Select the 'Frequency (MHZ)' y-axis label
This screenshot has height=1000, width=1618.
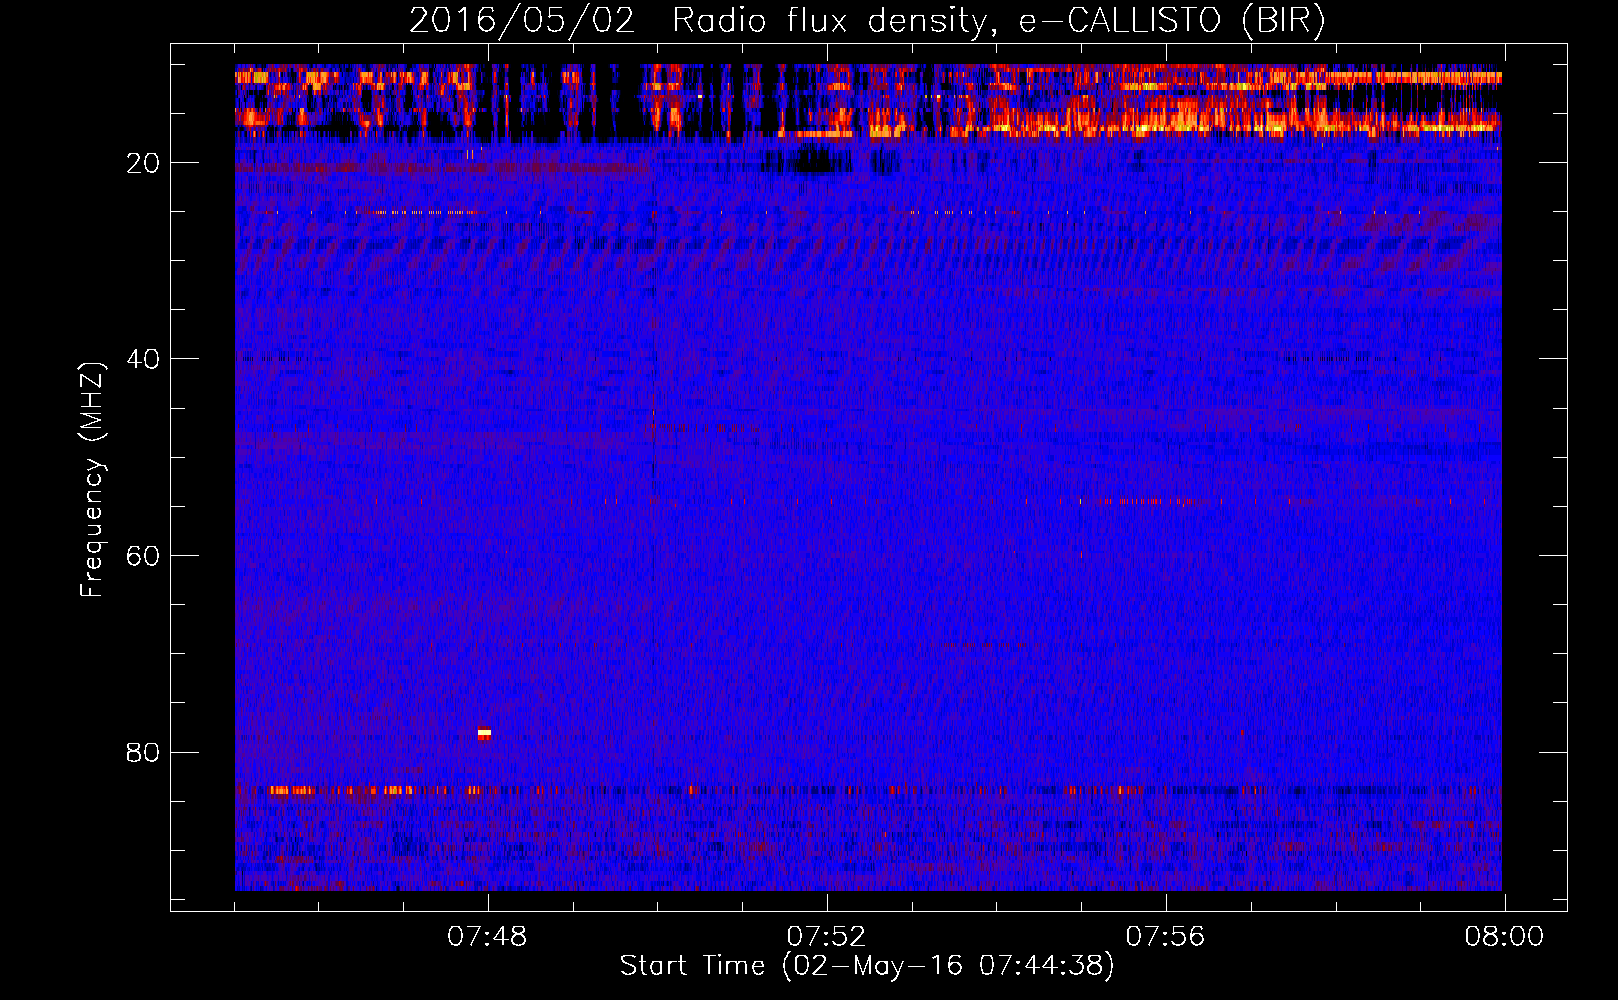point(92,480)
